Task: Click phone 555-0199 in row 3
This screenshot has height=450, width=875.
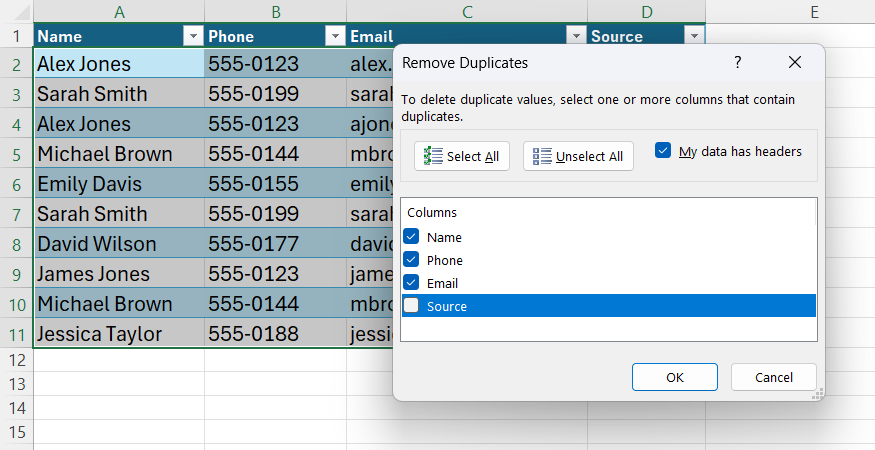Action: click(275, 94)
